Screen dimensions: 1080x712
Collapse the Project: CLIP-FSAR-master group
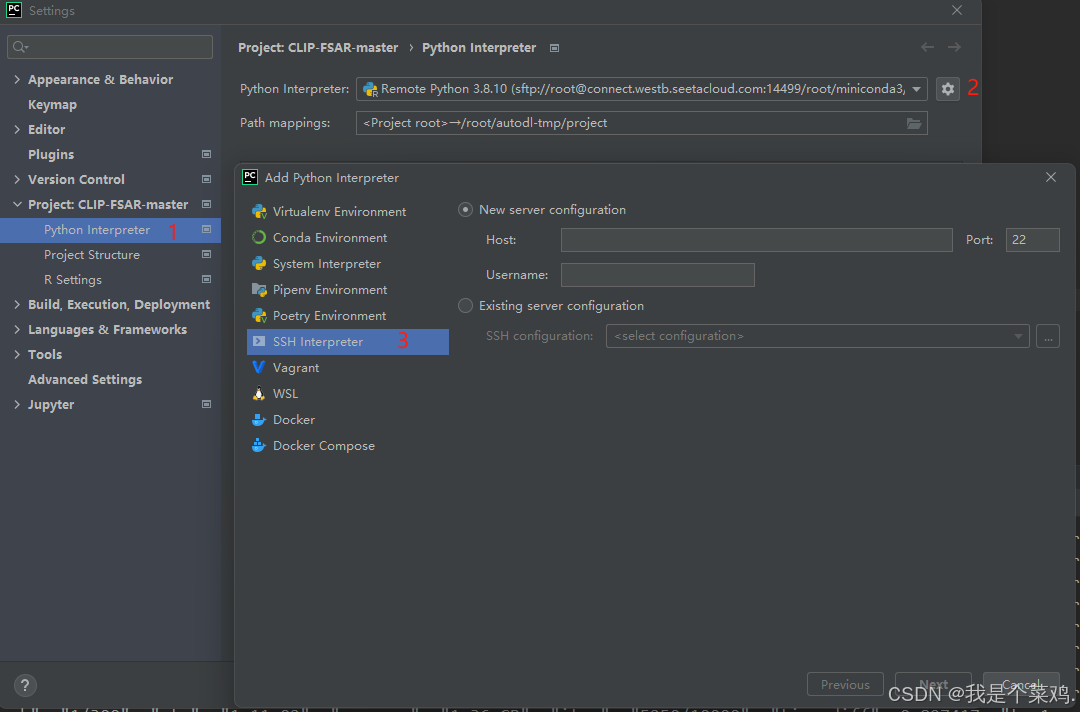17,205
